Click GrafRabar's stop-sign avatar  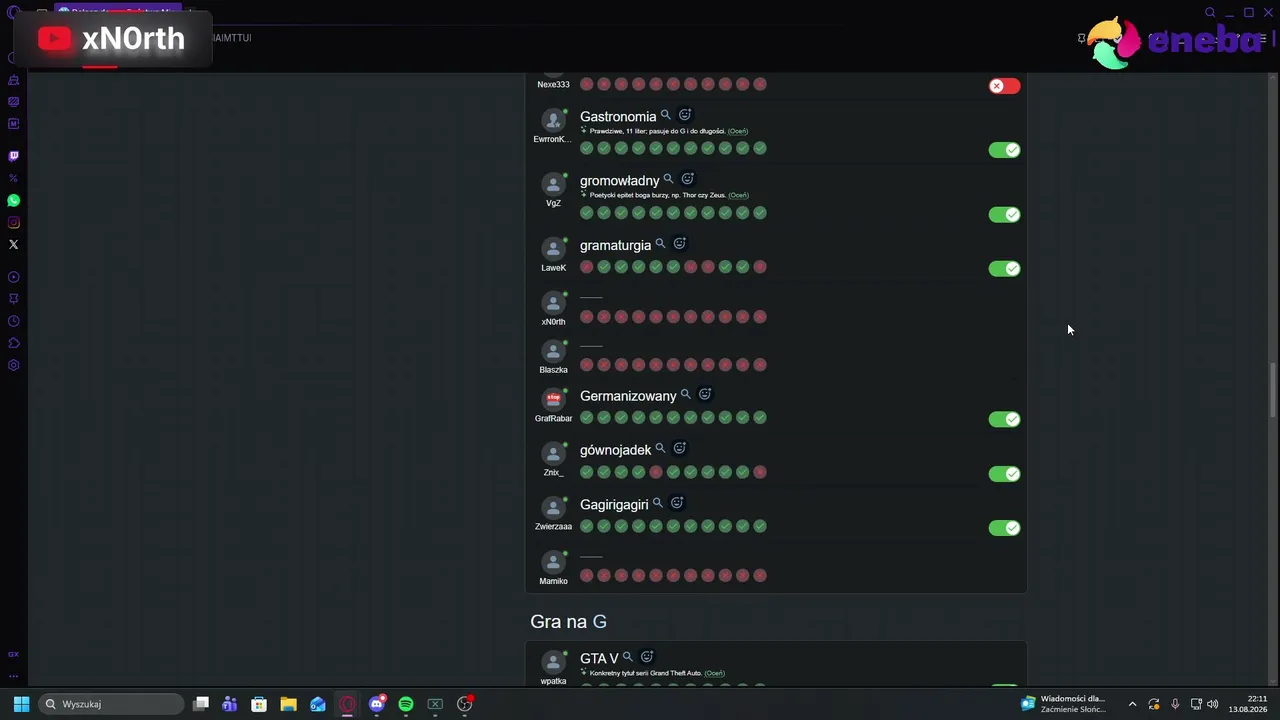[553, 399]
